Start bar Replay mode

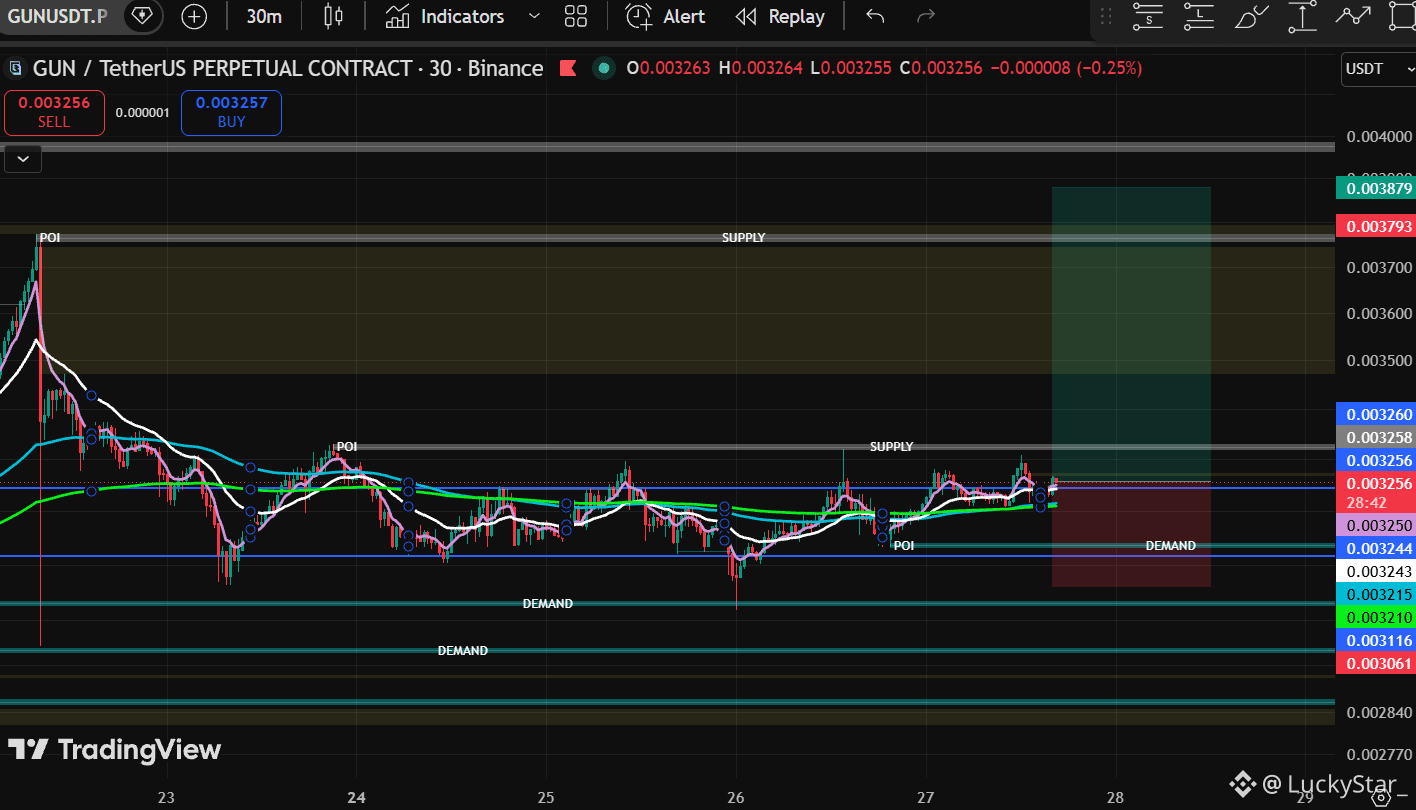(x=780, y=16)
